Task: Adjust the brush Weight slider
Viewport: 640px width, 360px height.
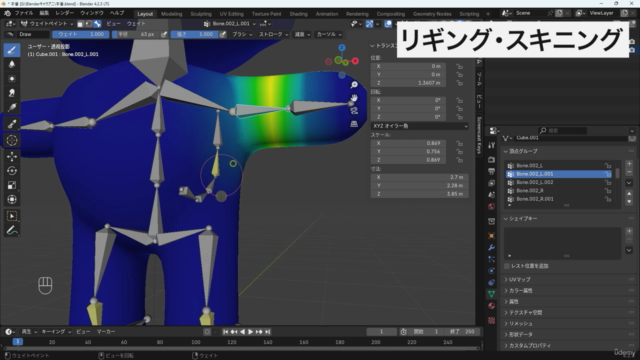Action: tap(81, 34)
